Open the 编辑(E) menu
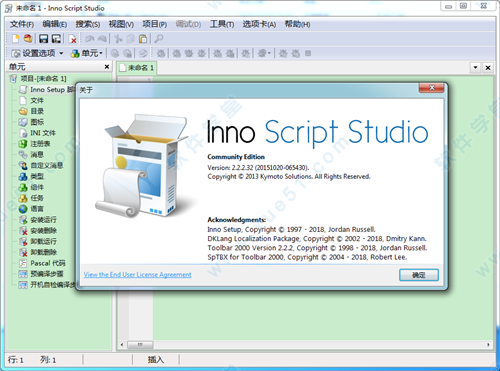This screenshot has width=500, height=371. click(55, 24)
